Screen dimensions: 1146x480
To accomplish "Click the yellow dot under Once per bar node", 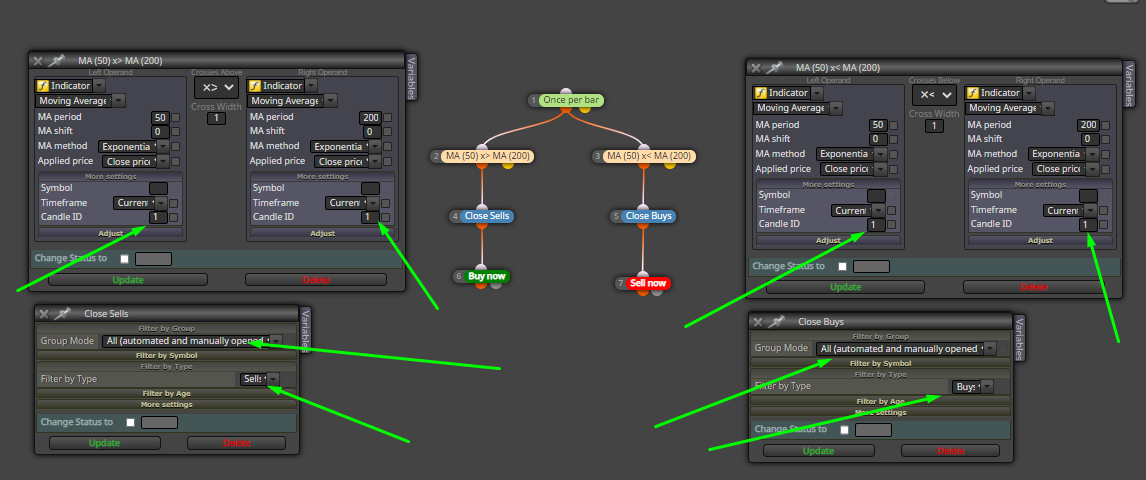I will point(585,110).
